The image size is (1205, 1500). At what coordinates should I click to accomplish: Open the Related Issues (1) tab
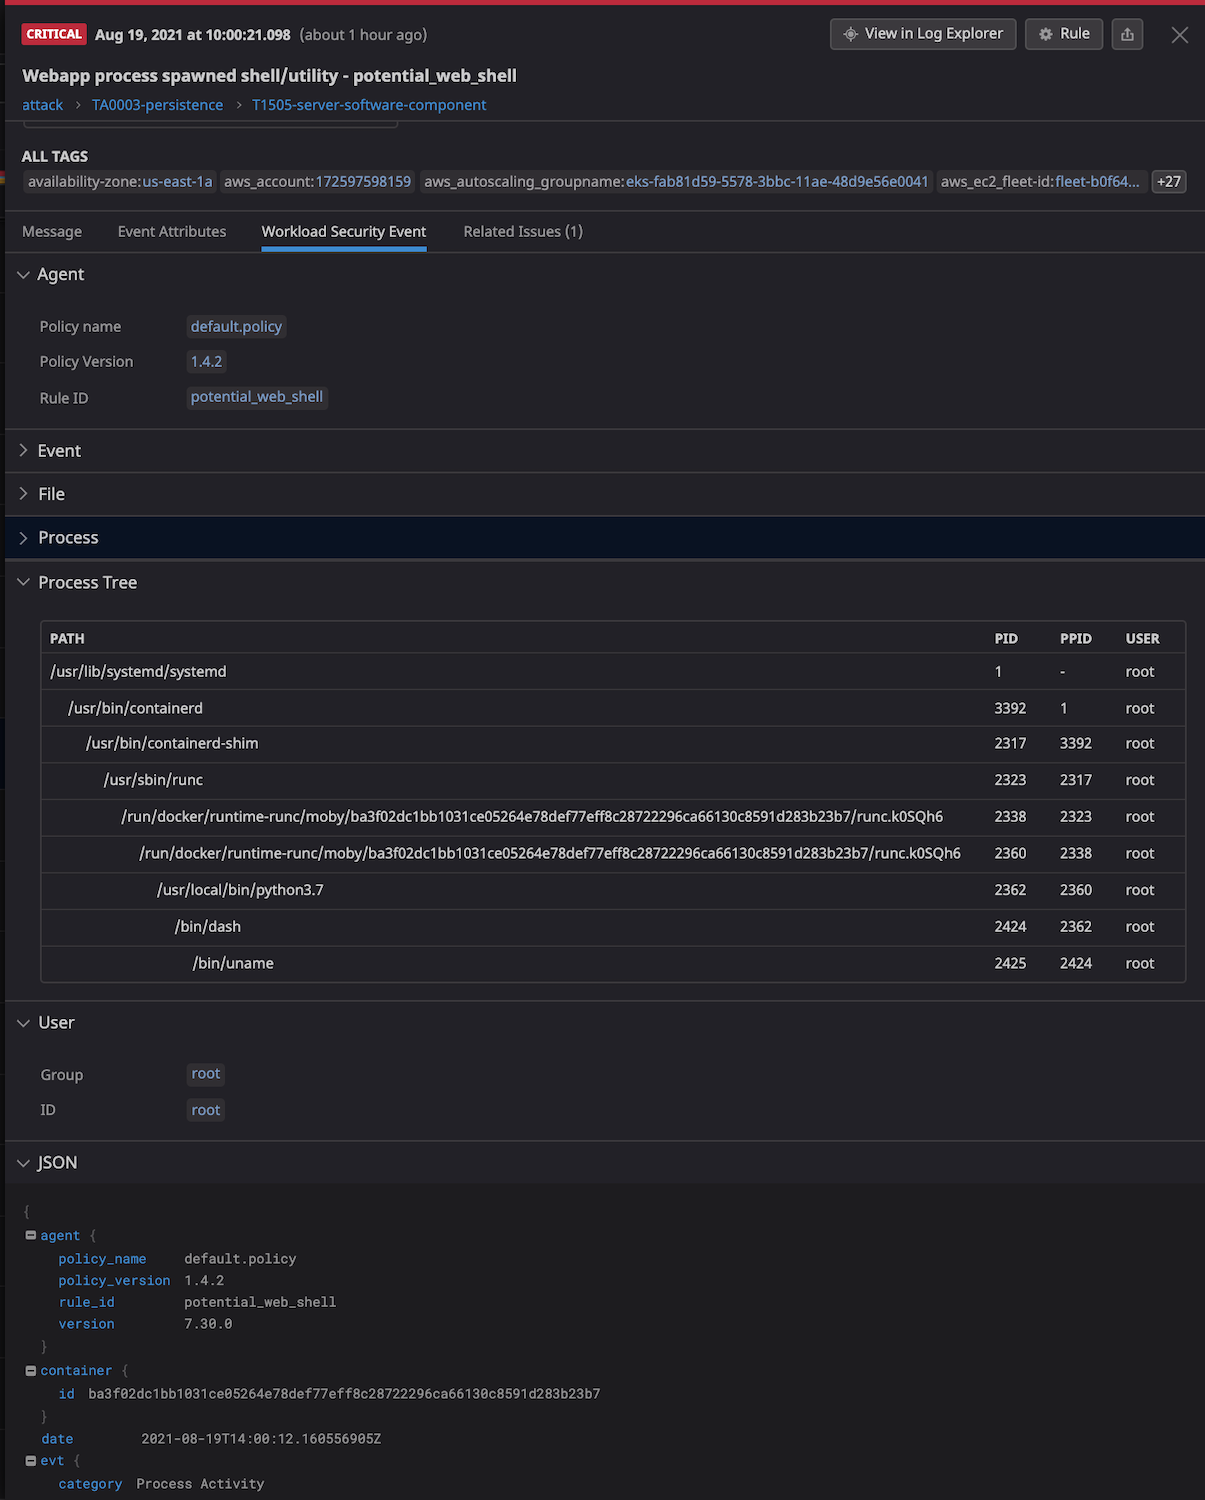[x=522, y=231]
